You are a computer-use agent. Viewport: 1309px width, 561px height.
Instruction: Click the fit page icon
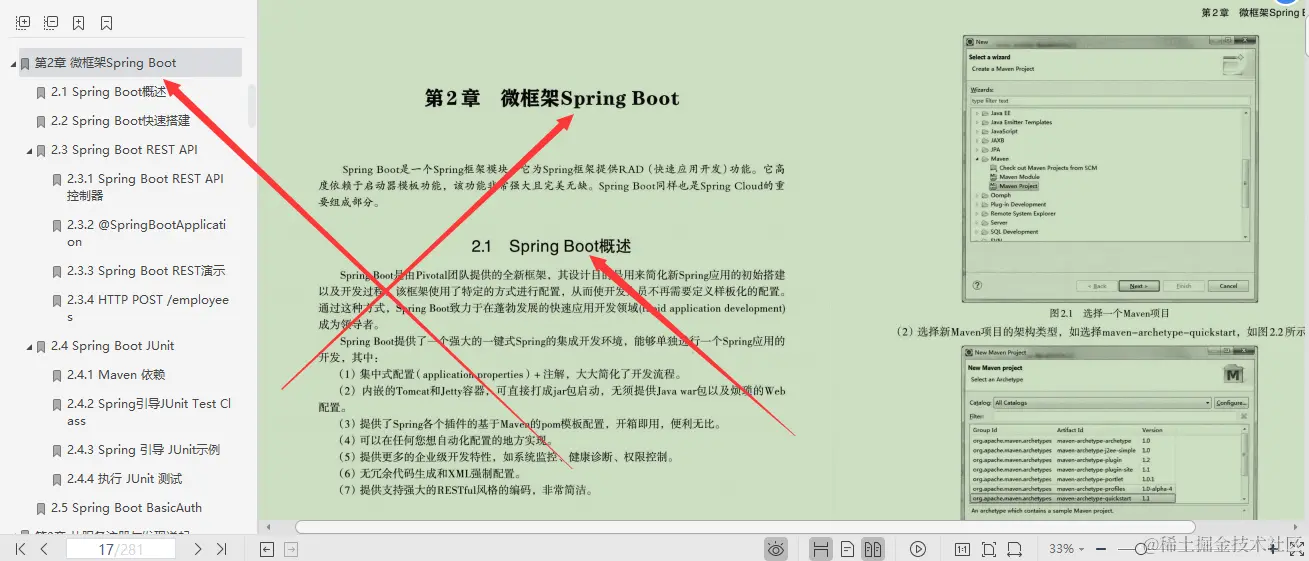989,549
